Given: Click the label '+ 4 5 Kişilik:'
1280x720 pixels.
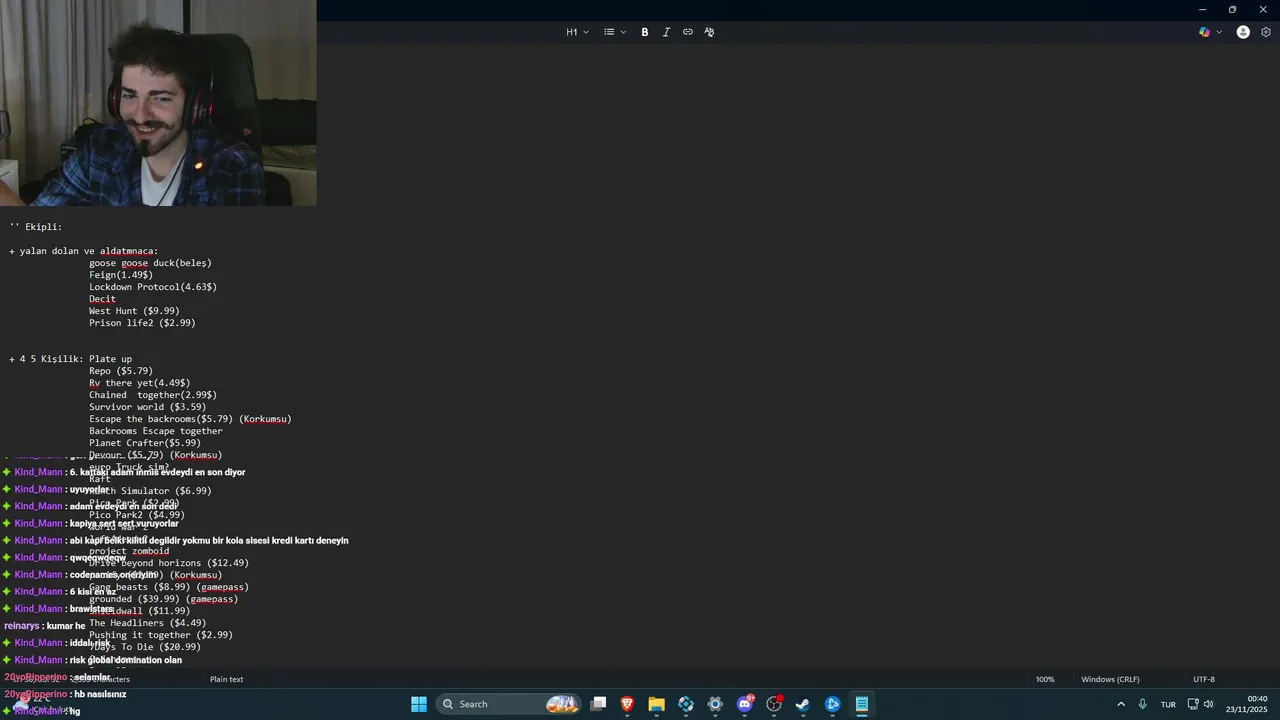Looking at the screenshot, I should coord(46,359).
